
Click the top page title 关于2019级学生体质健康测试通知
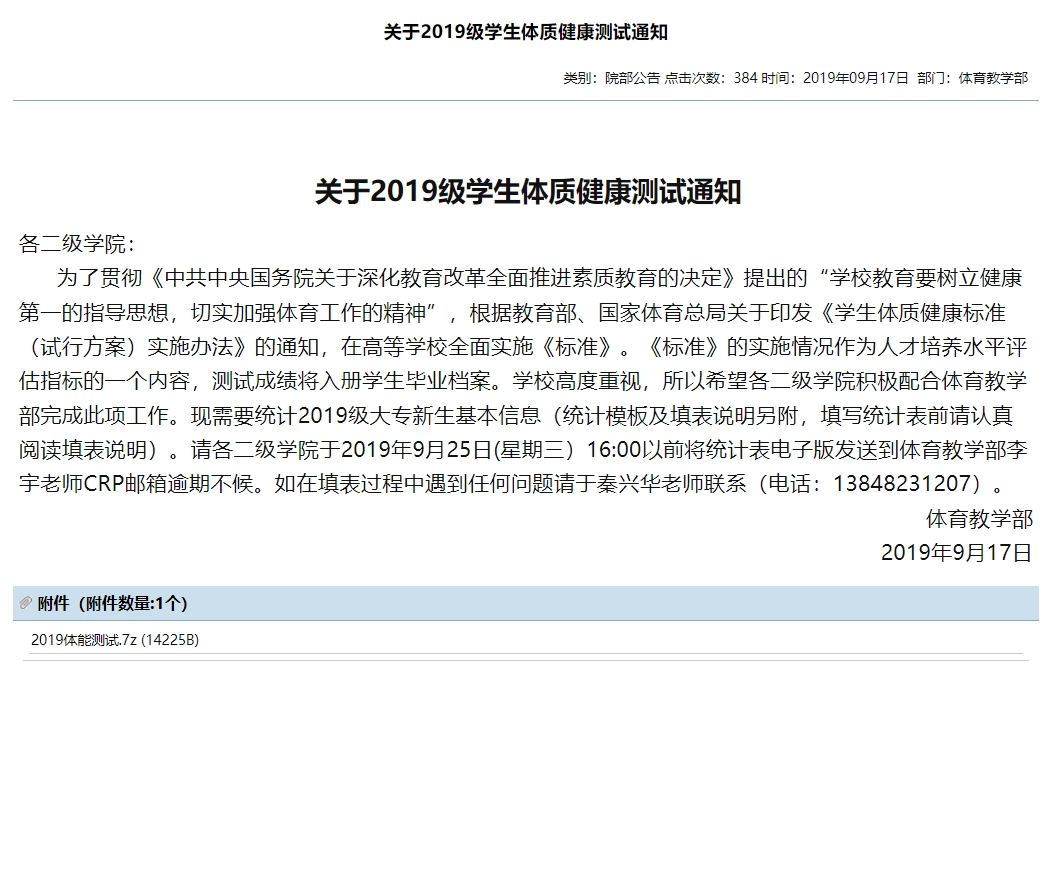pos(525,32)
